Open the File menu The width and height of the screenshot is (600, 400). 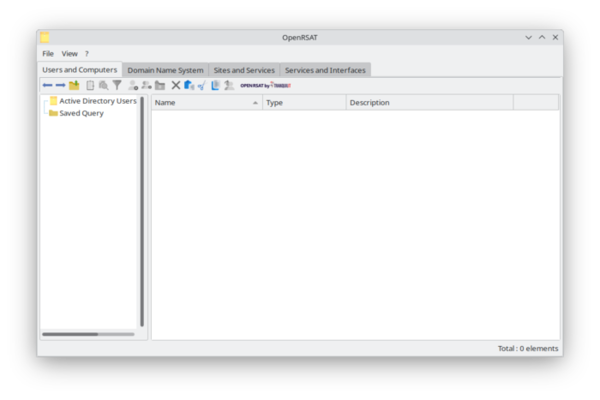point(48,53)
